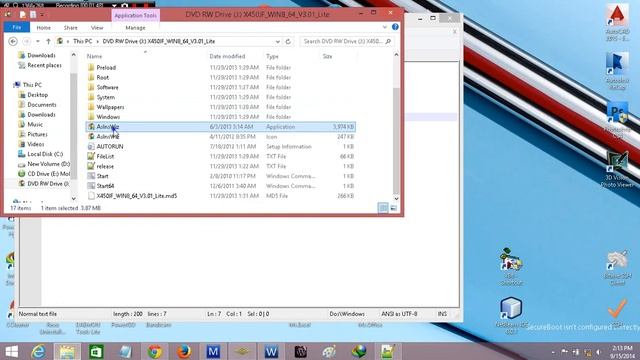Sort files by the Size column
Screen dimensions: 640x360
click(x=327, y=56)
